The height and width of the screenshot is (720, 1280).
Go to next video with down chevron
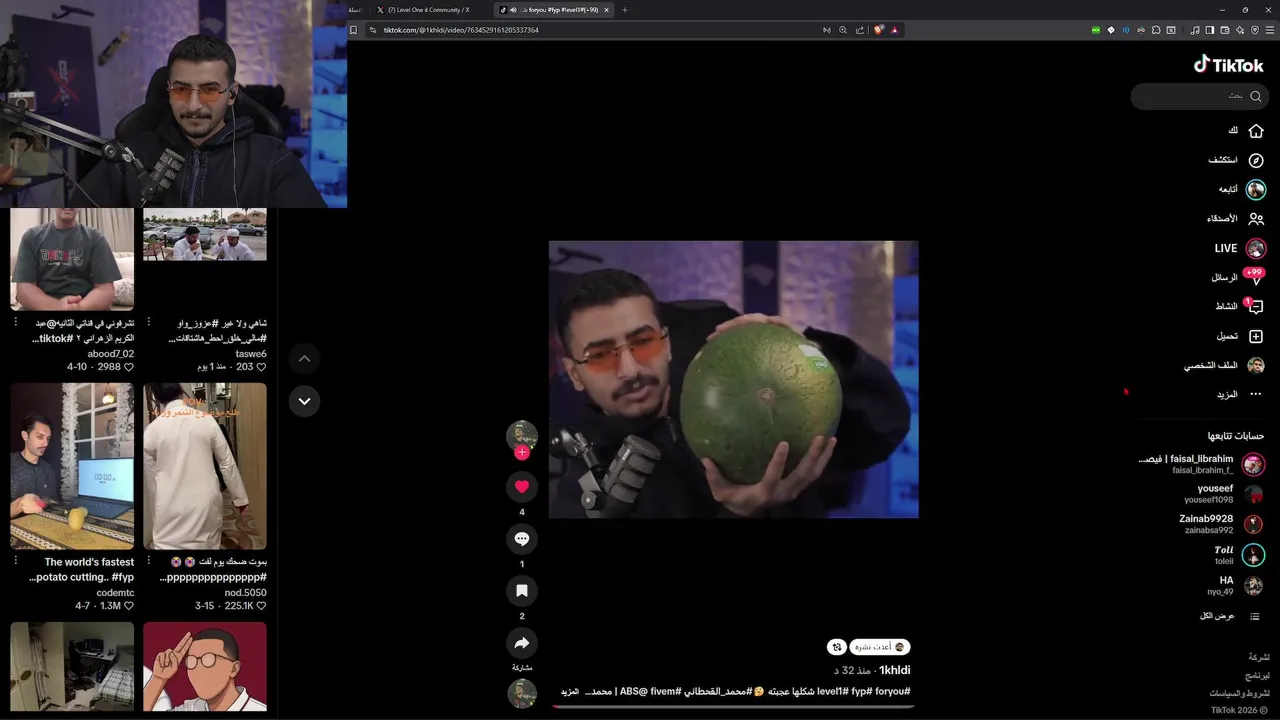304,401
